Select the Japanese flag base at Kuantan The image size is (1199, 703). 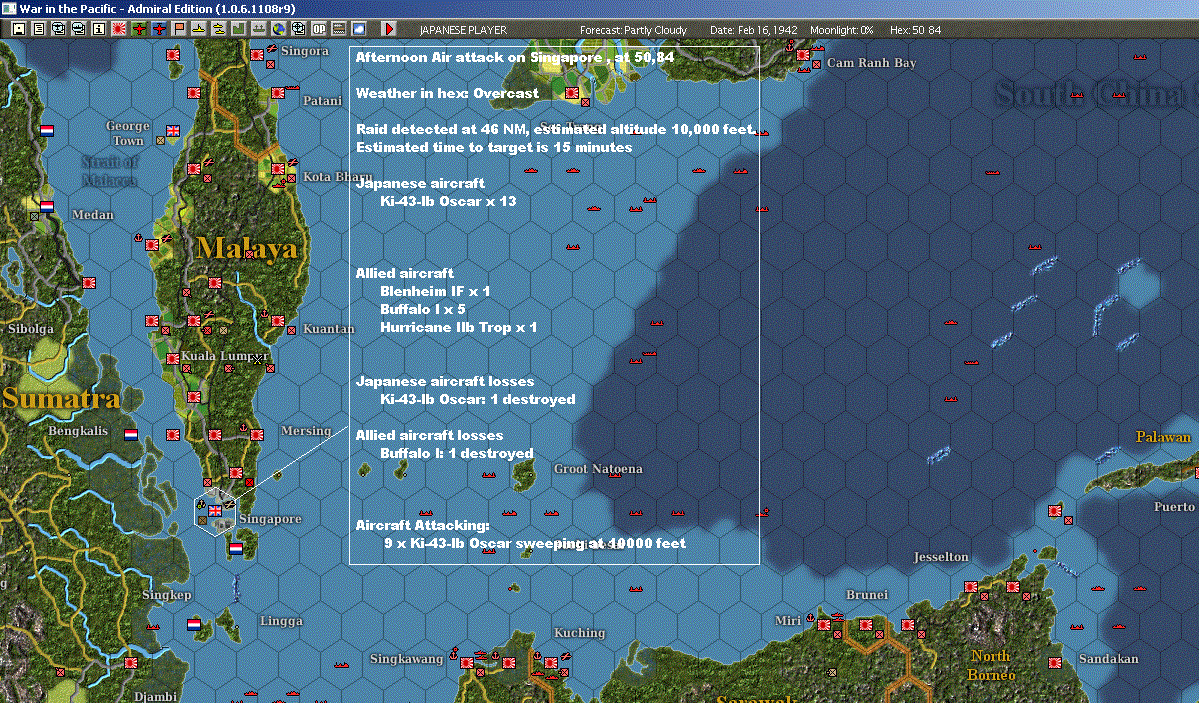pos(278,321)
